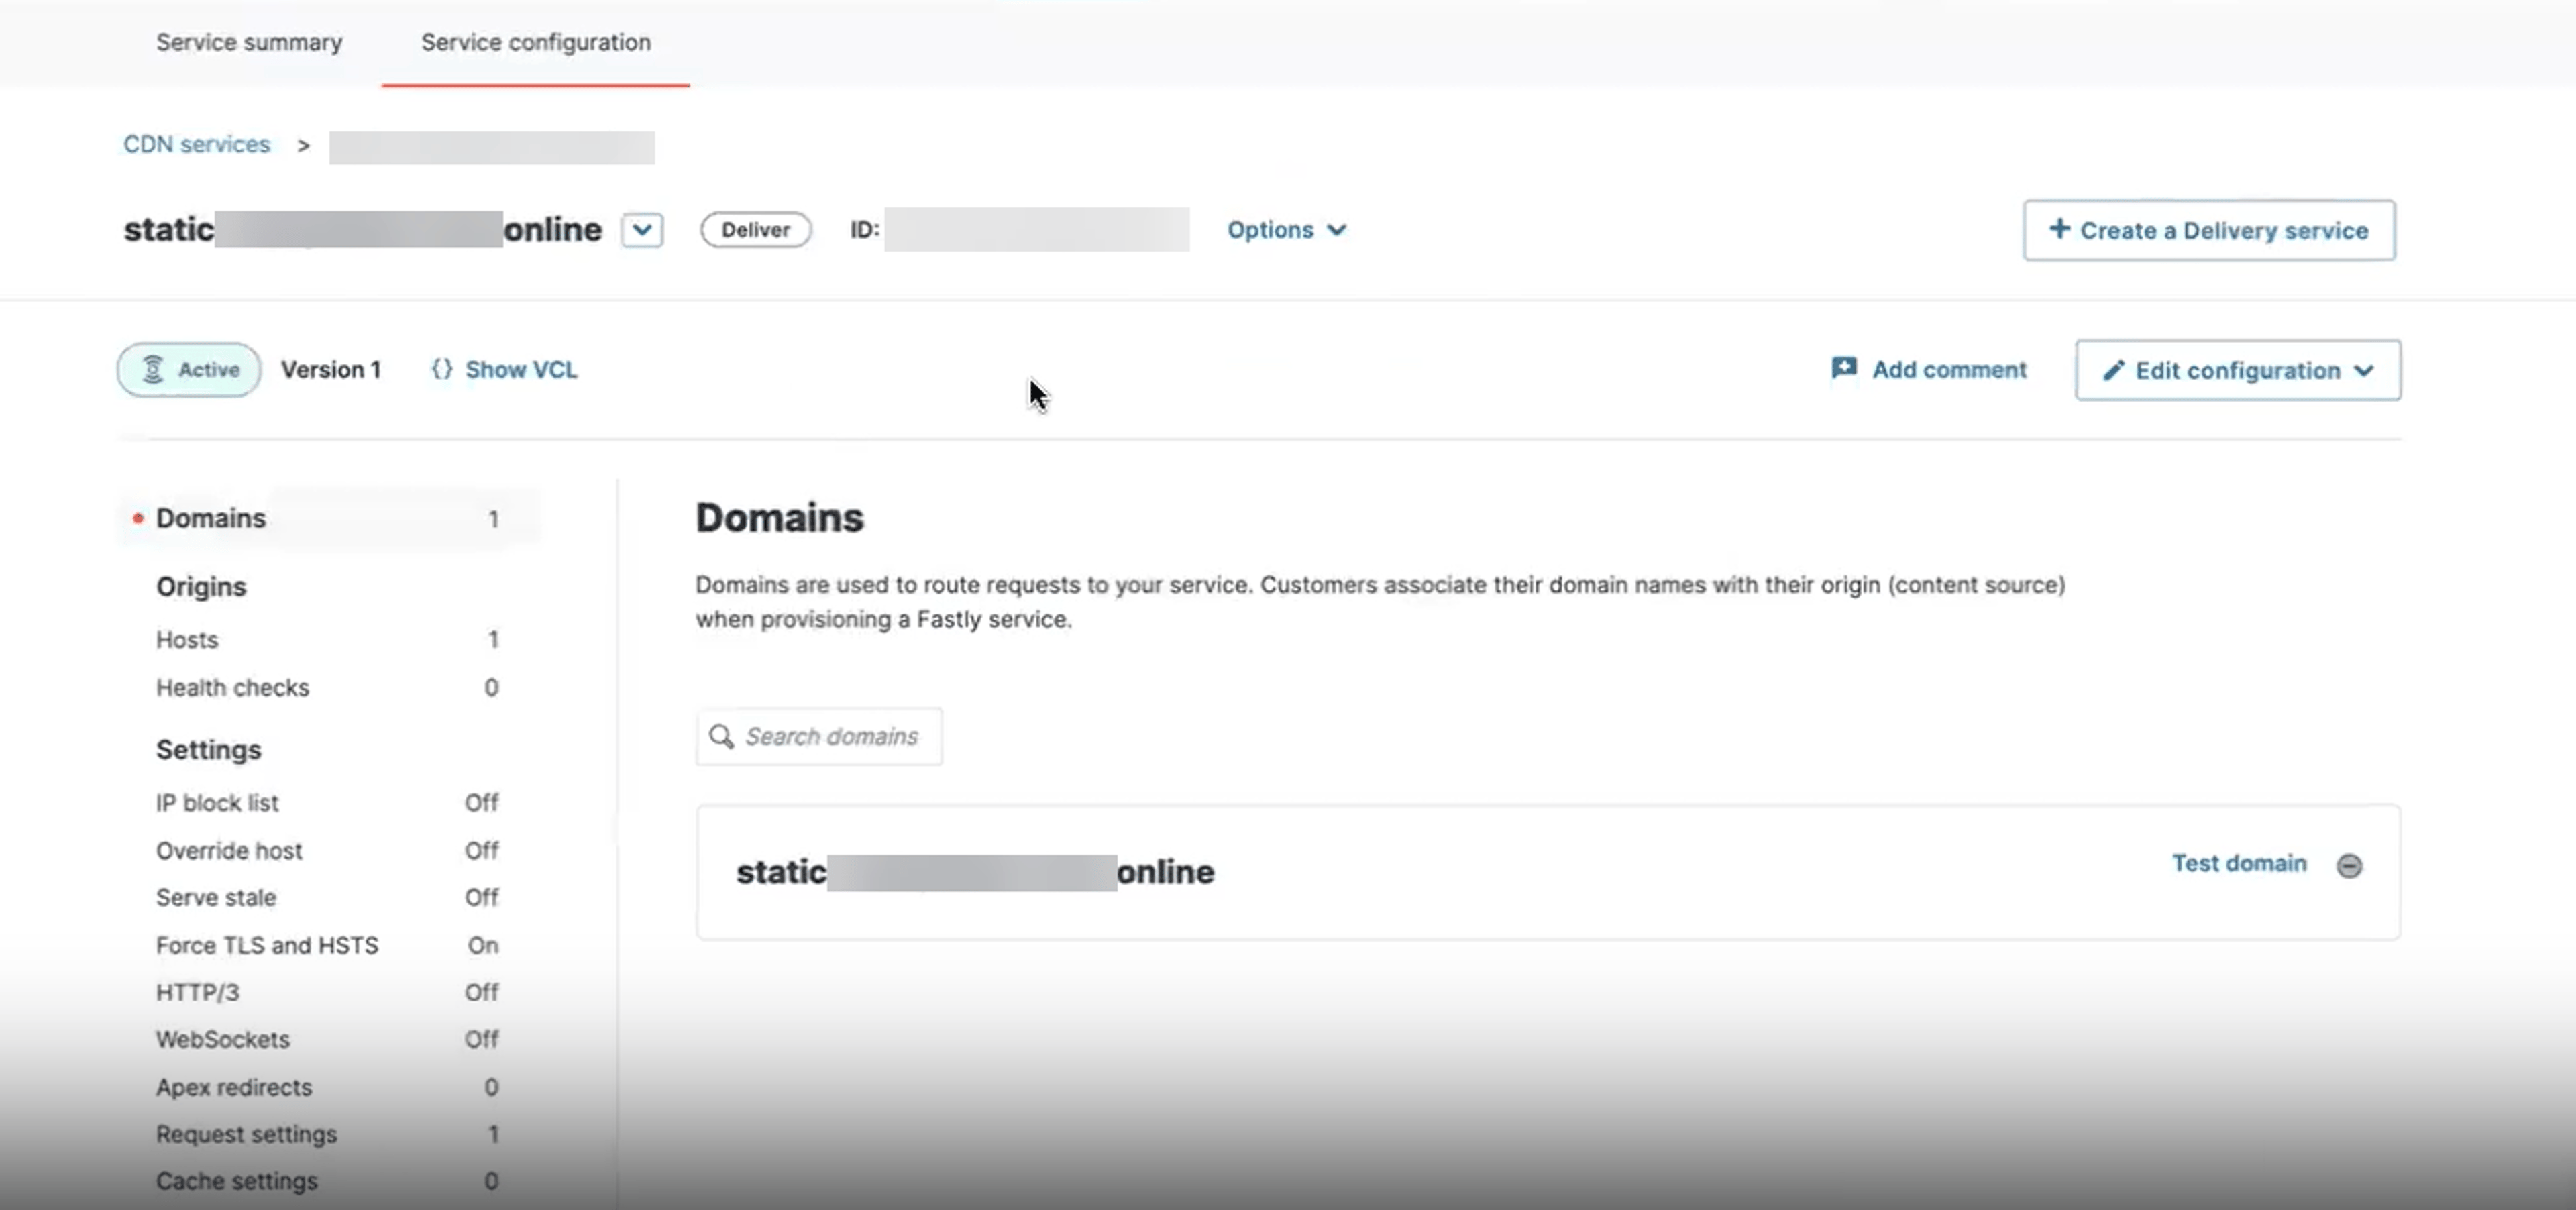The image size is (2576, 1210).
Task: Open the HTTP/3 setting
Action: pos(327,993)
